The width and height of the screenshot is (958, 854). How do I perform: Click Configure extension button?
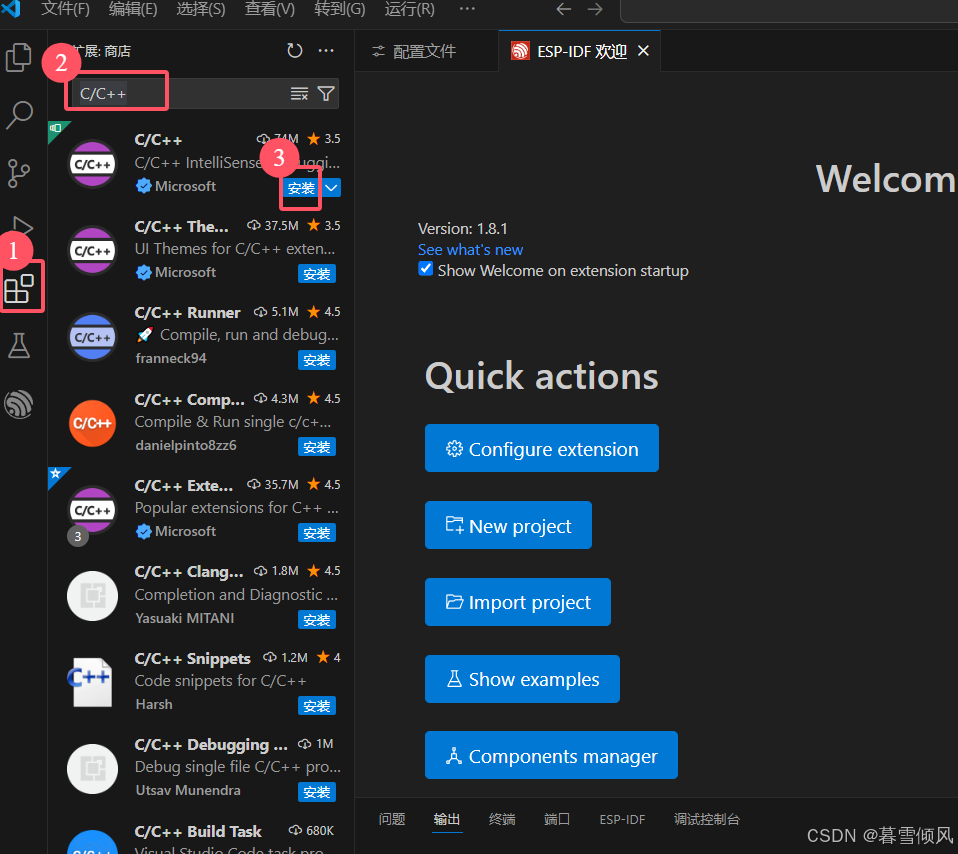[x=541, y=448]
